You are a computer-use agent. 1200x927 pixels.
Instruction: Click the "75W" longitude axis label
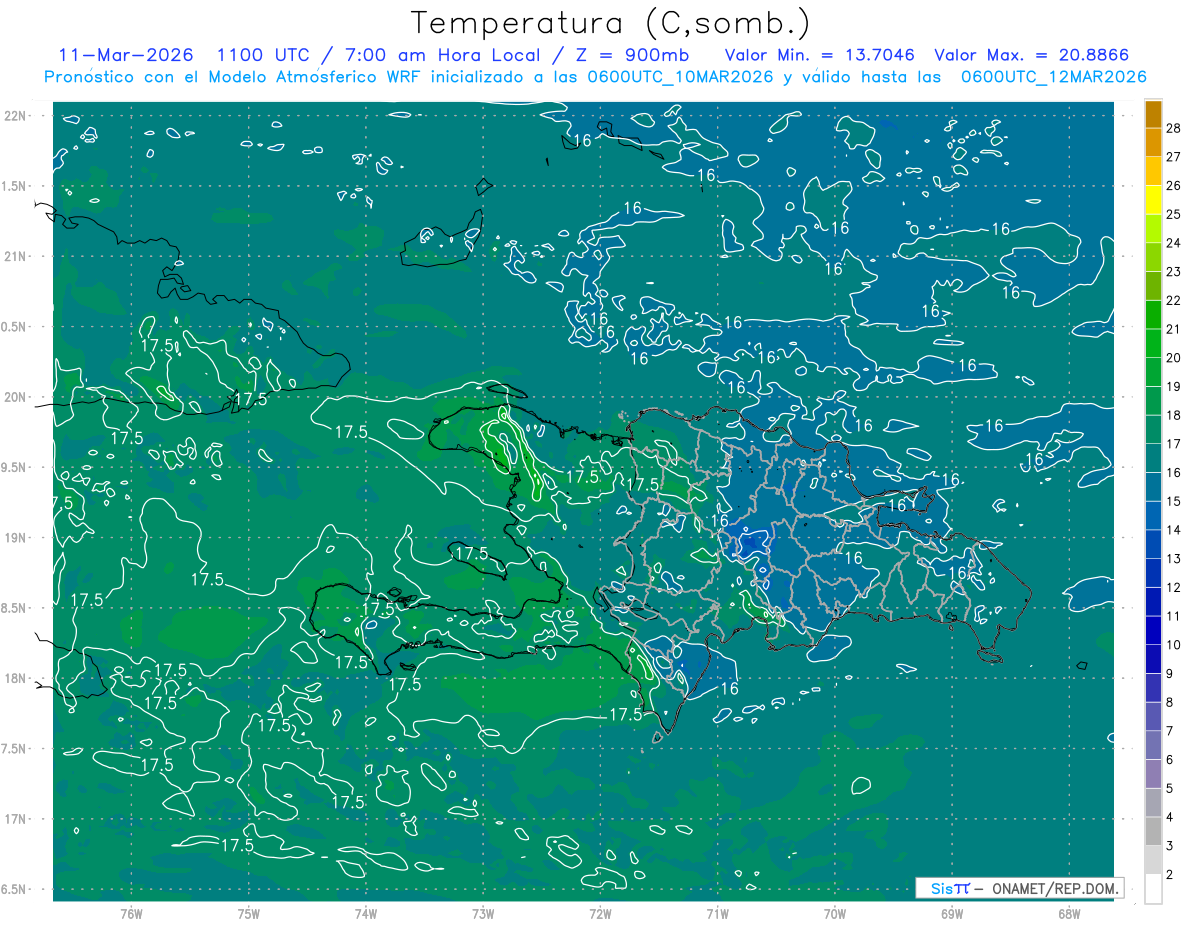click(249, 912)
